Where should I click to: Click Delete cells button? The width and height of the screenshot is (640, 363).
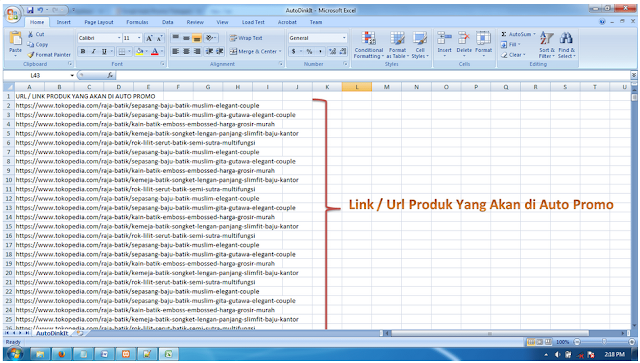coord(464,44)
